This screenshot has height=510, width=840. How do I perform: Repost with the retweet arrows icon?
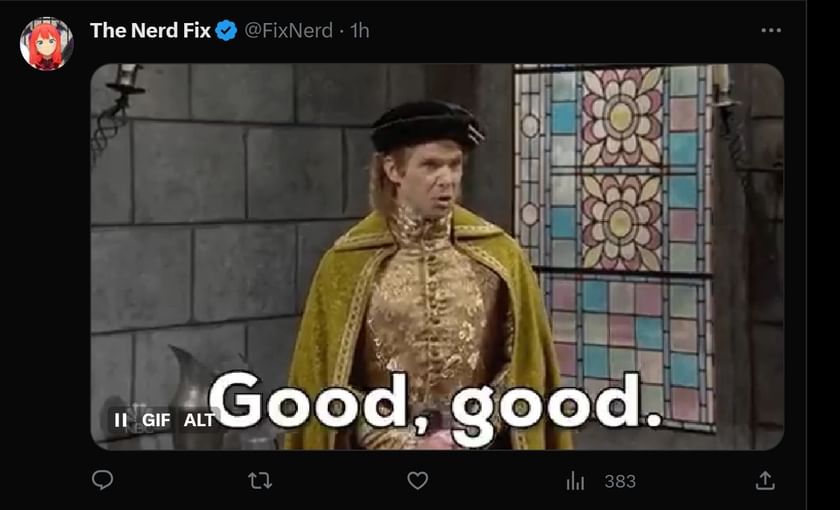pos(260,481)
